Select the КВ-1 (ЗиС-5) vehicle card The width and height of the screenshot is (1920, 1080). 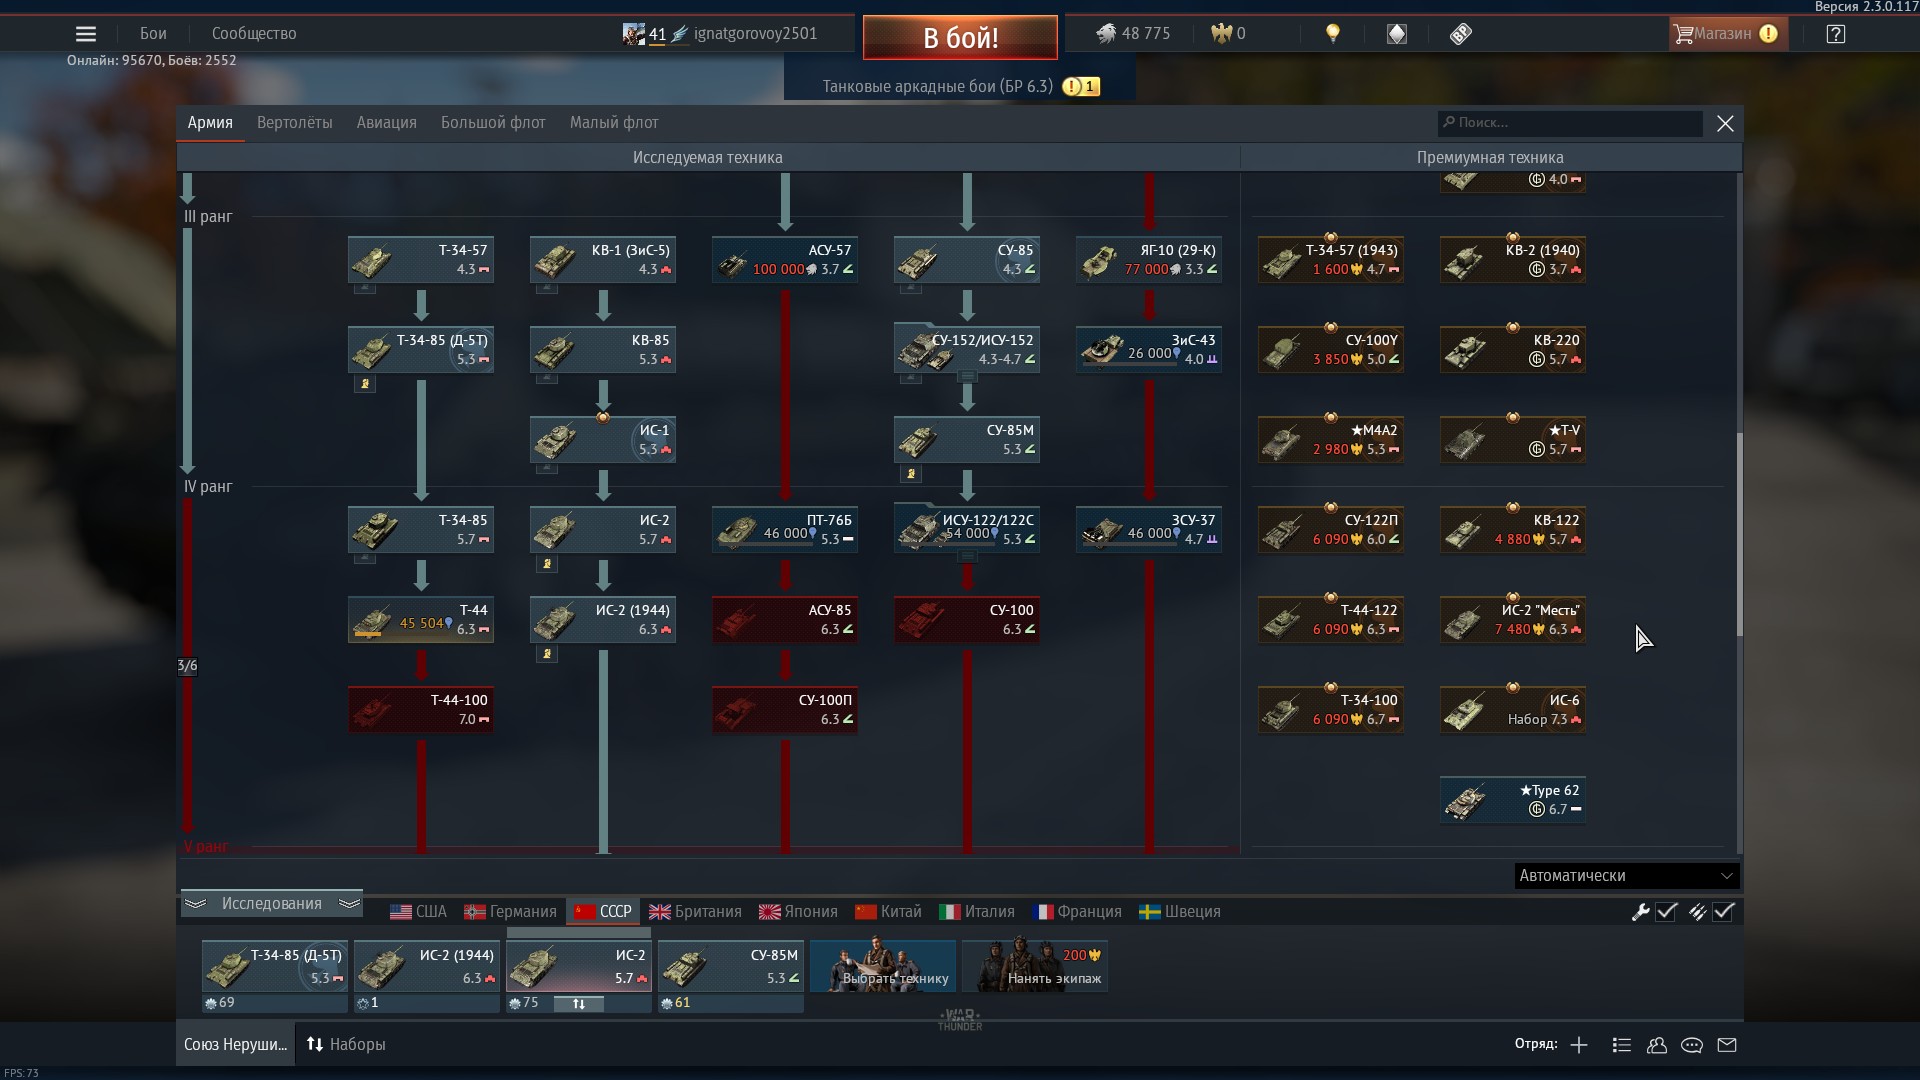coord(603,260)
